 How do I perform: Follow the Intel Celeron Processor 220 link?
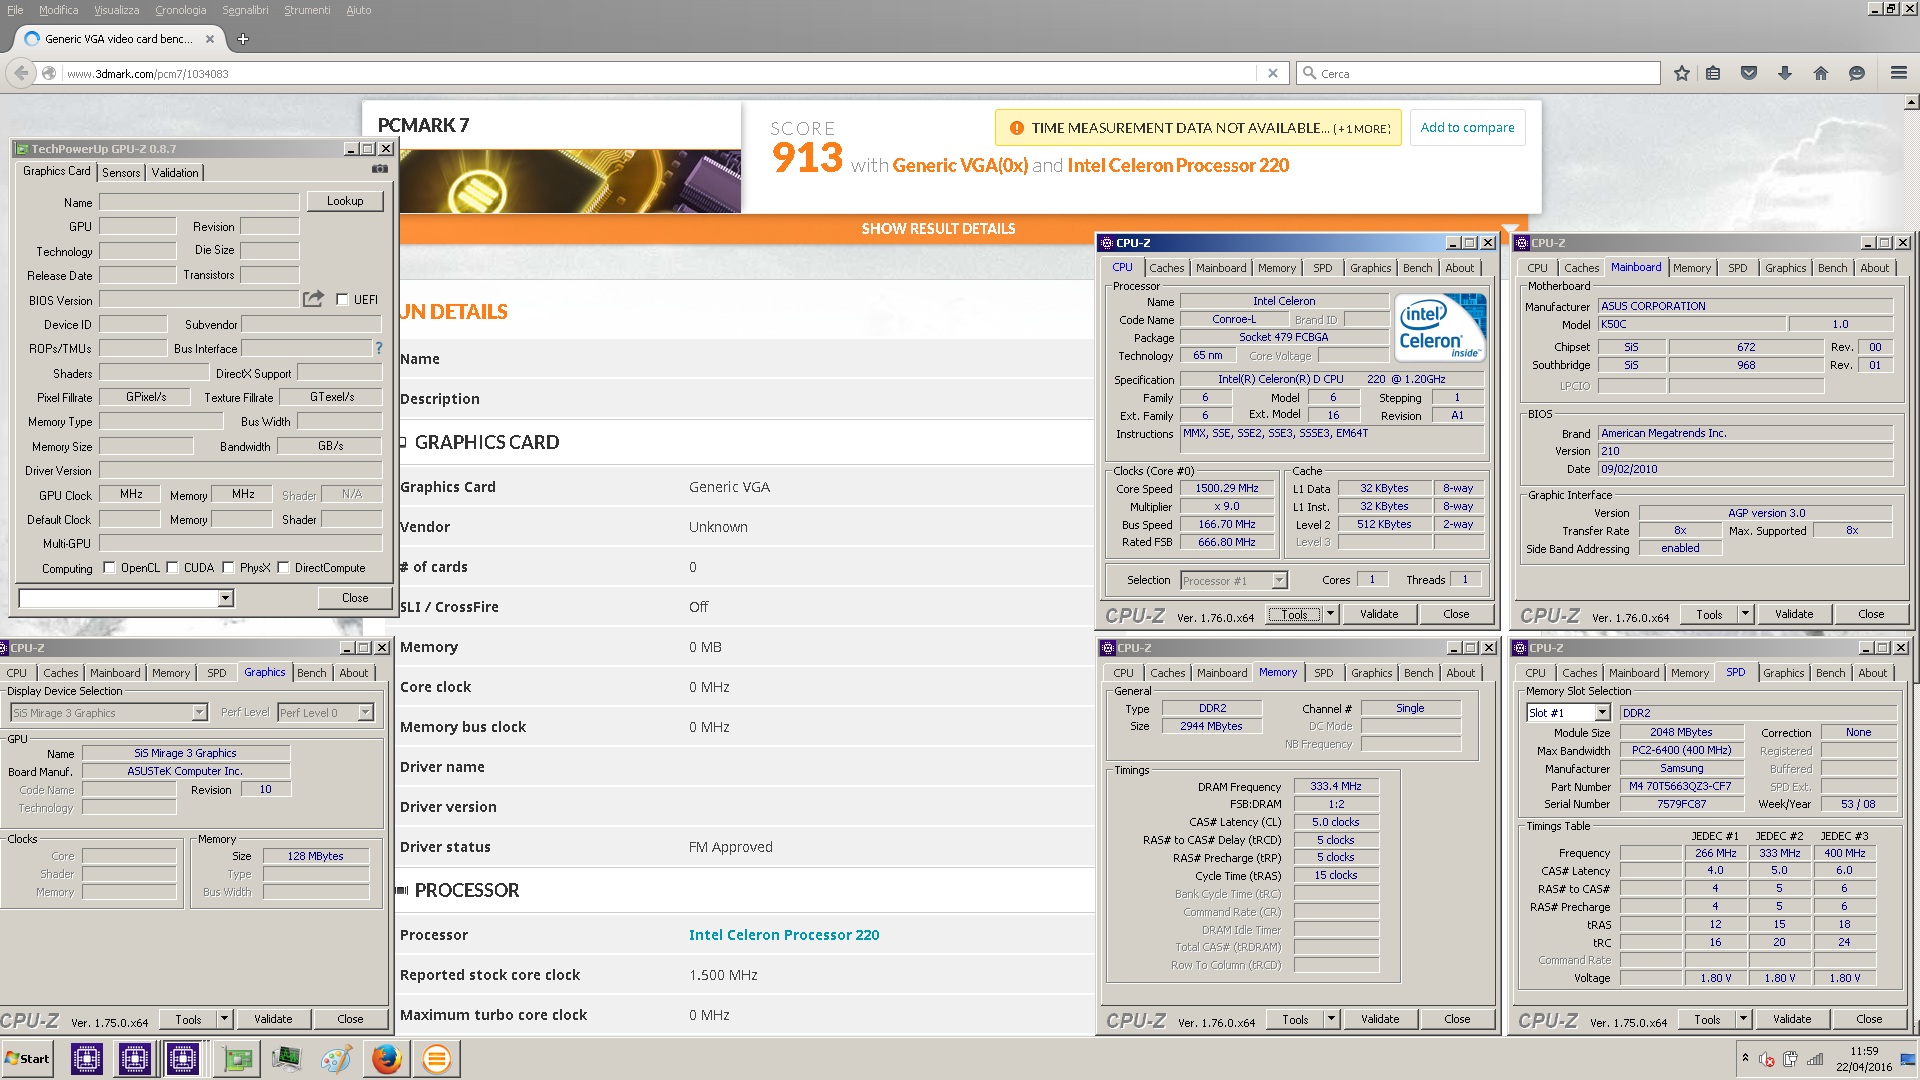coord(784,935)
